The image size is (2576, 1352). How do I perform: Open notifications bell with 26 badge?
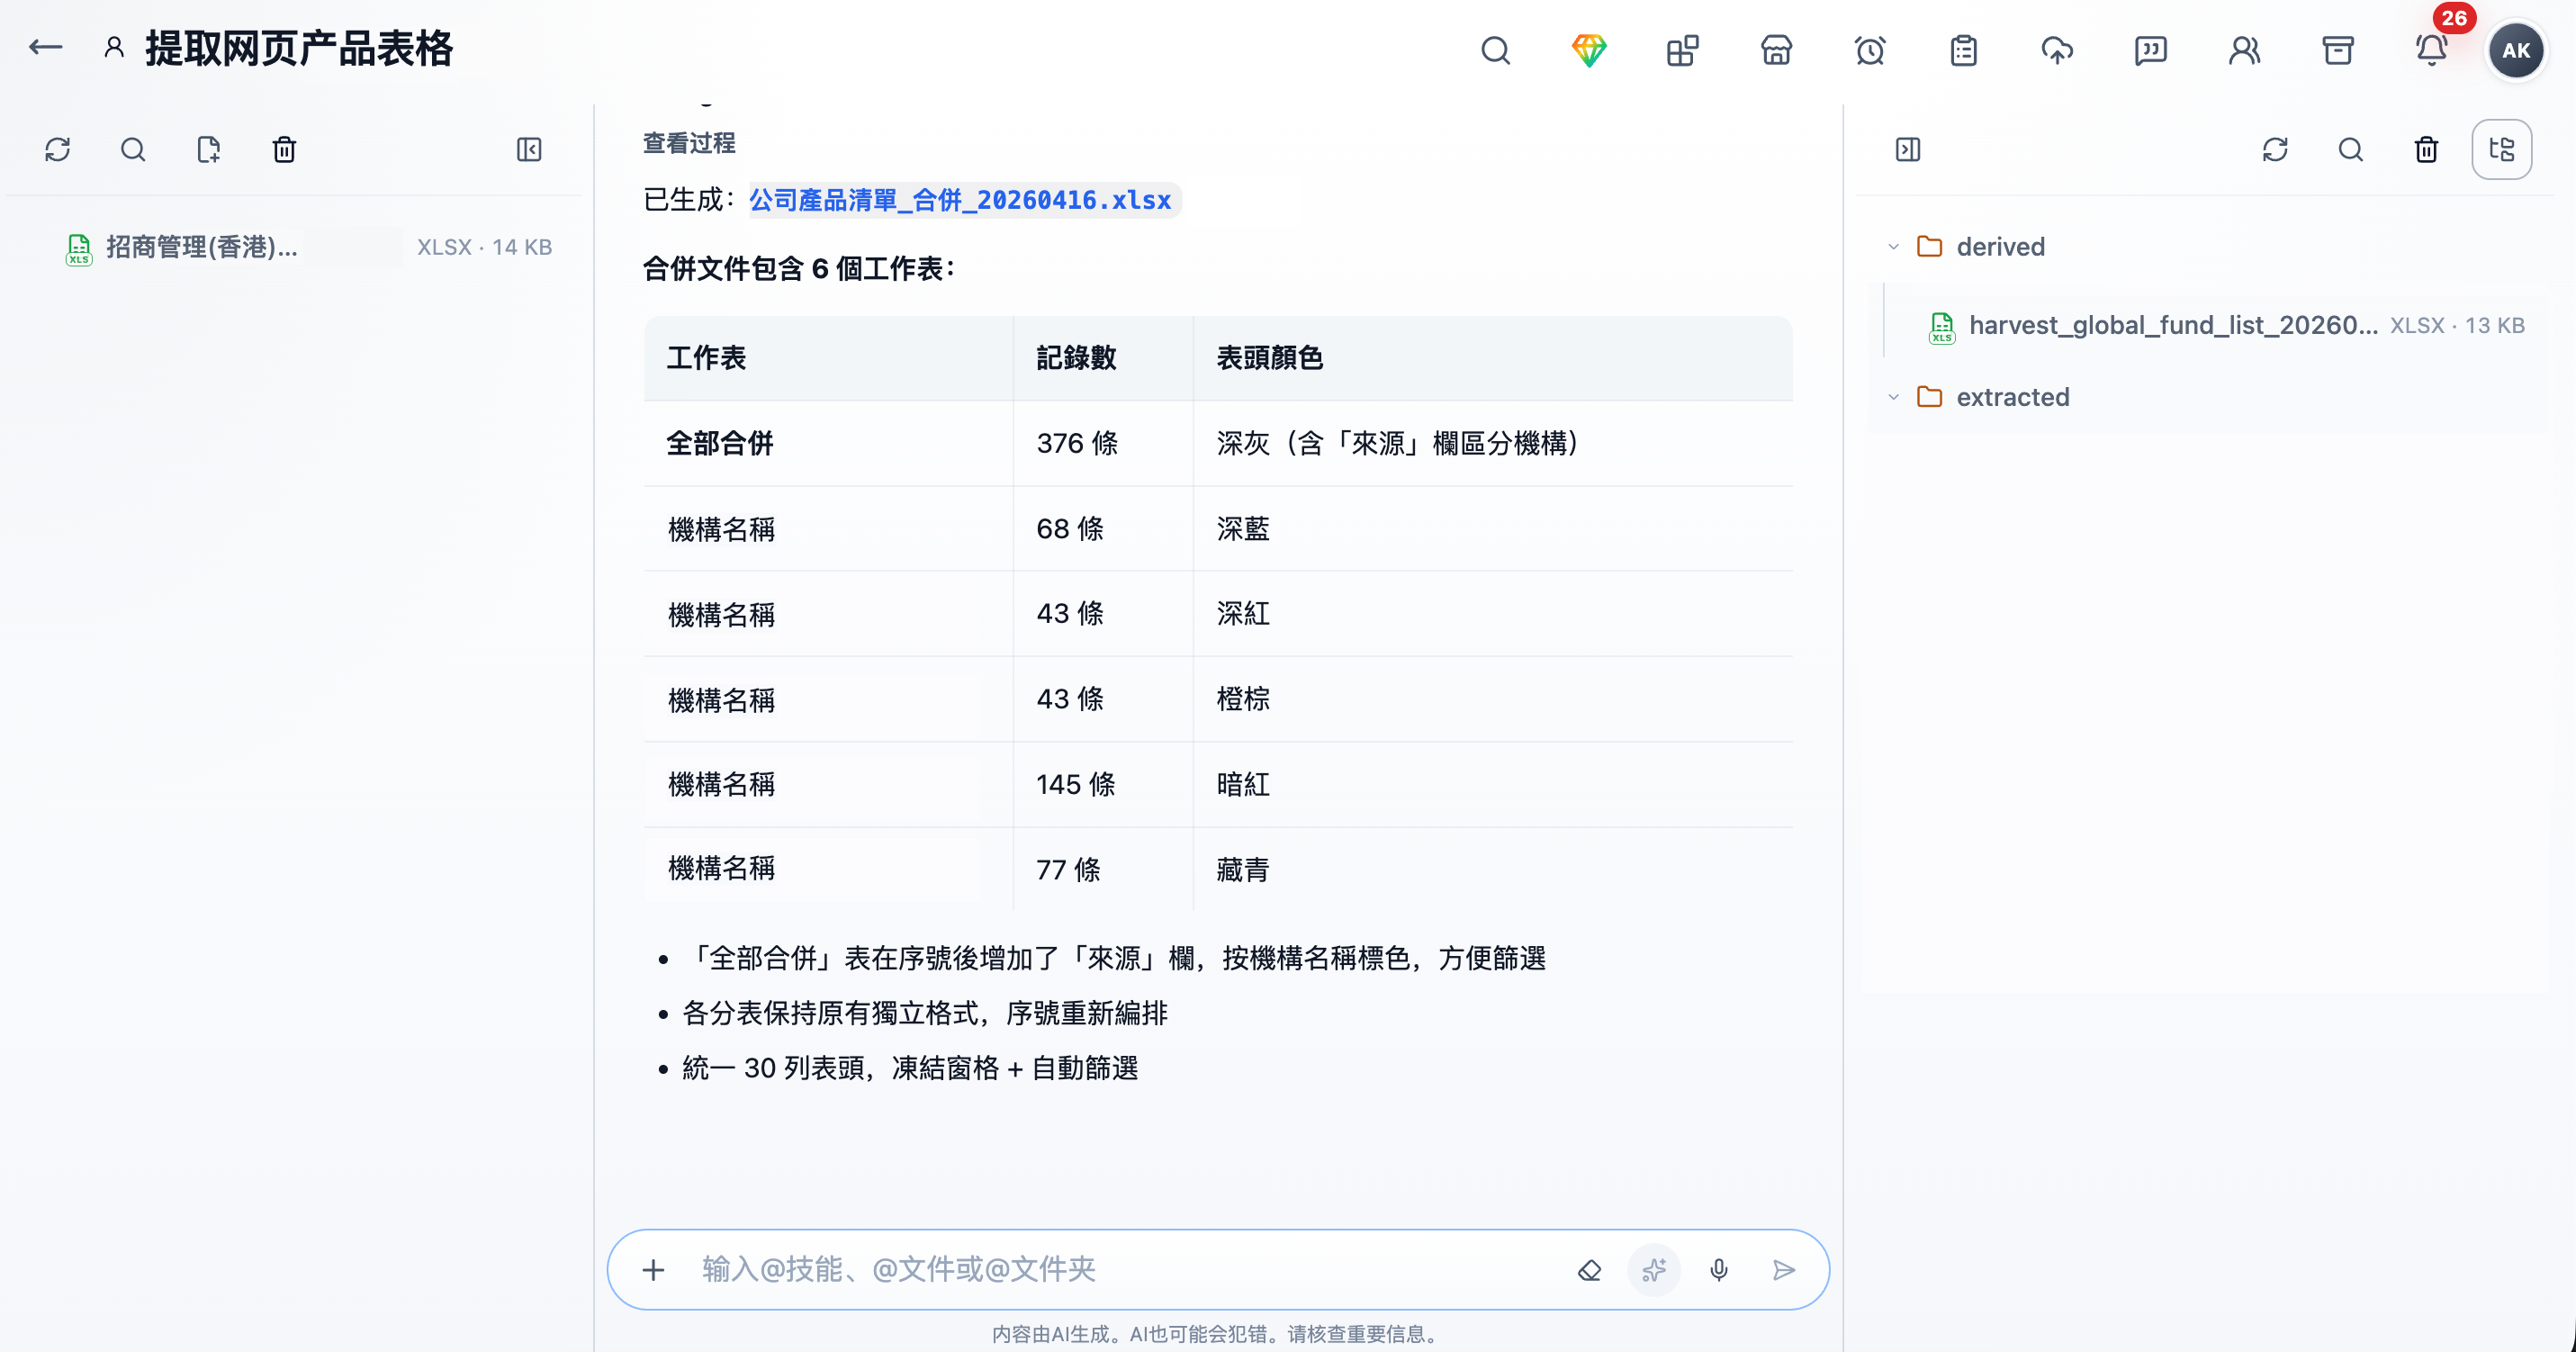2431,50
